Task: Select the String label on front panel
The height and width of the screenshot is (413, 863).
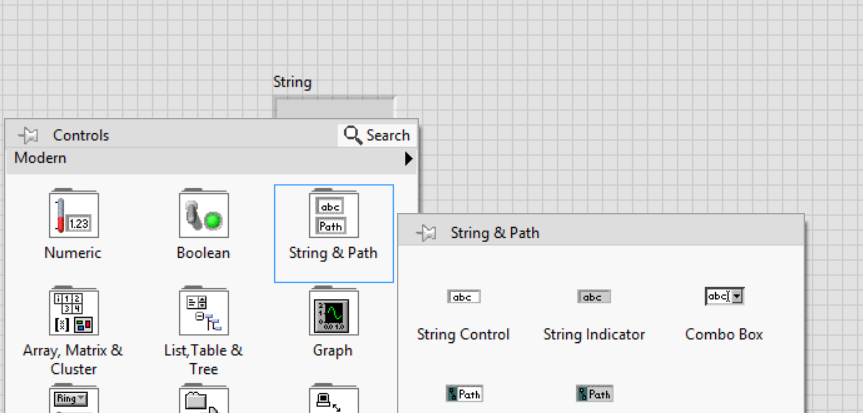Action: coord(292,82)
